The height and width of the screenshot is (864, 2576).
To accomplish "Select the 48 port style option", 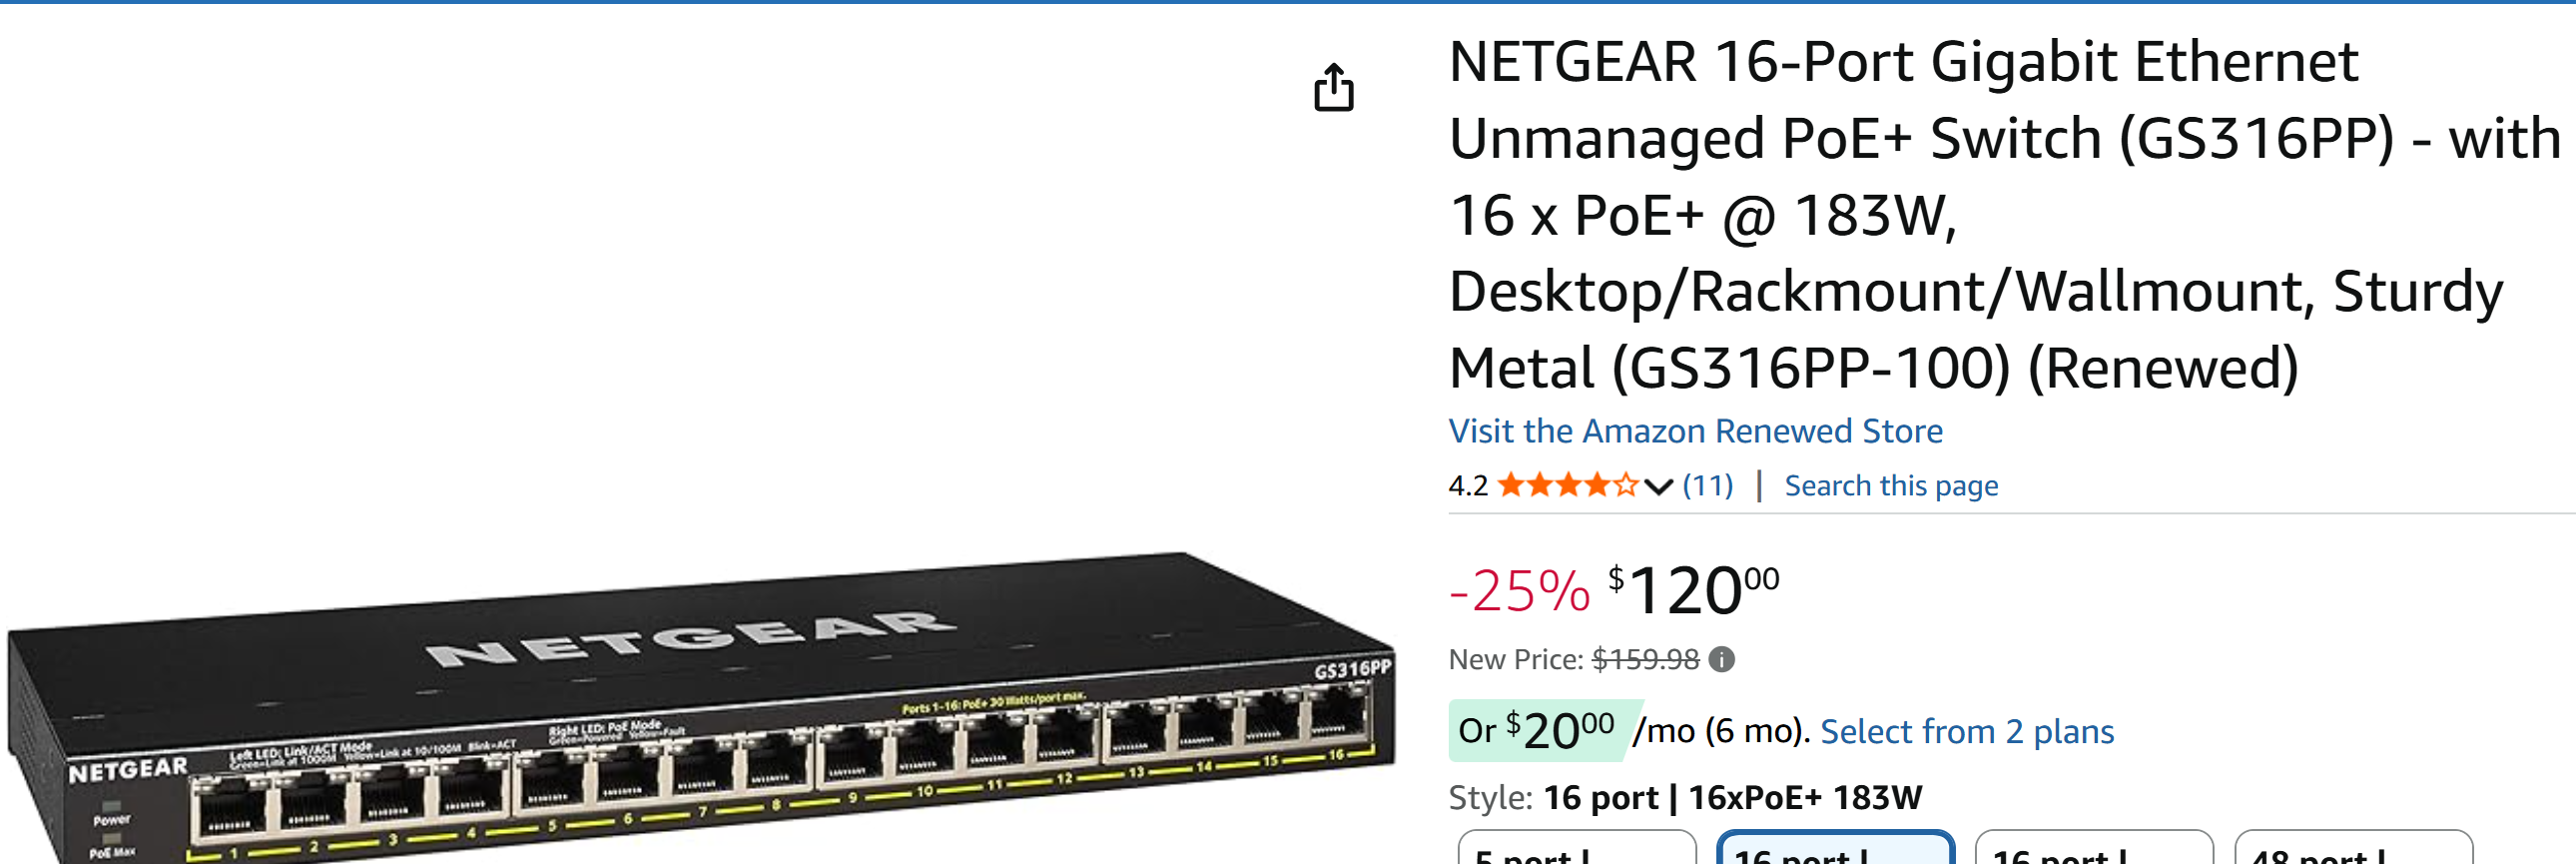I will tap(2353, 850).
